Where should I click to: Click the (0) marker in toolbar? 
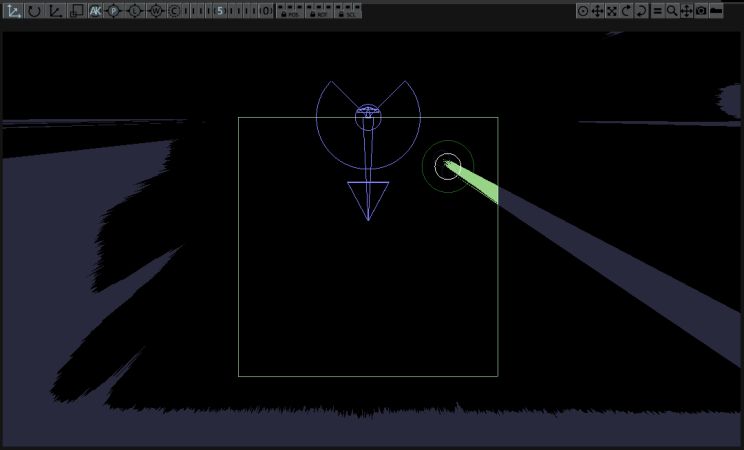[266, 11]
